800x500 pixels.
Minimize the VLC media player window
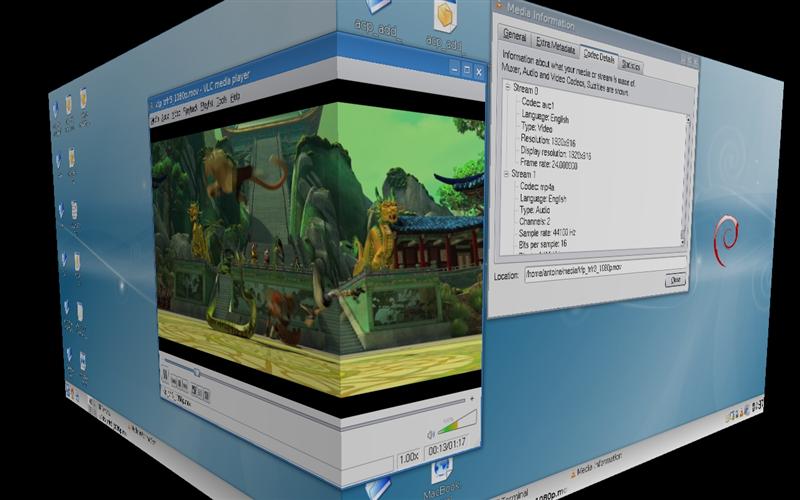455,68
